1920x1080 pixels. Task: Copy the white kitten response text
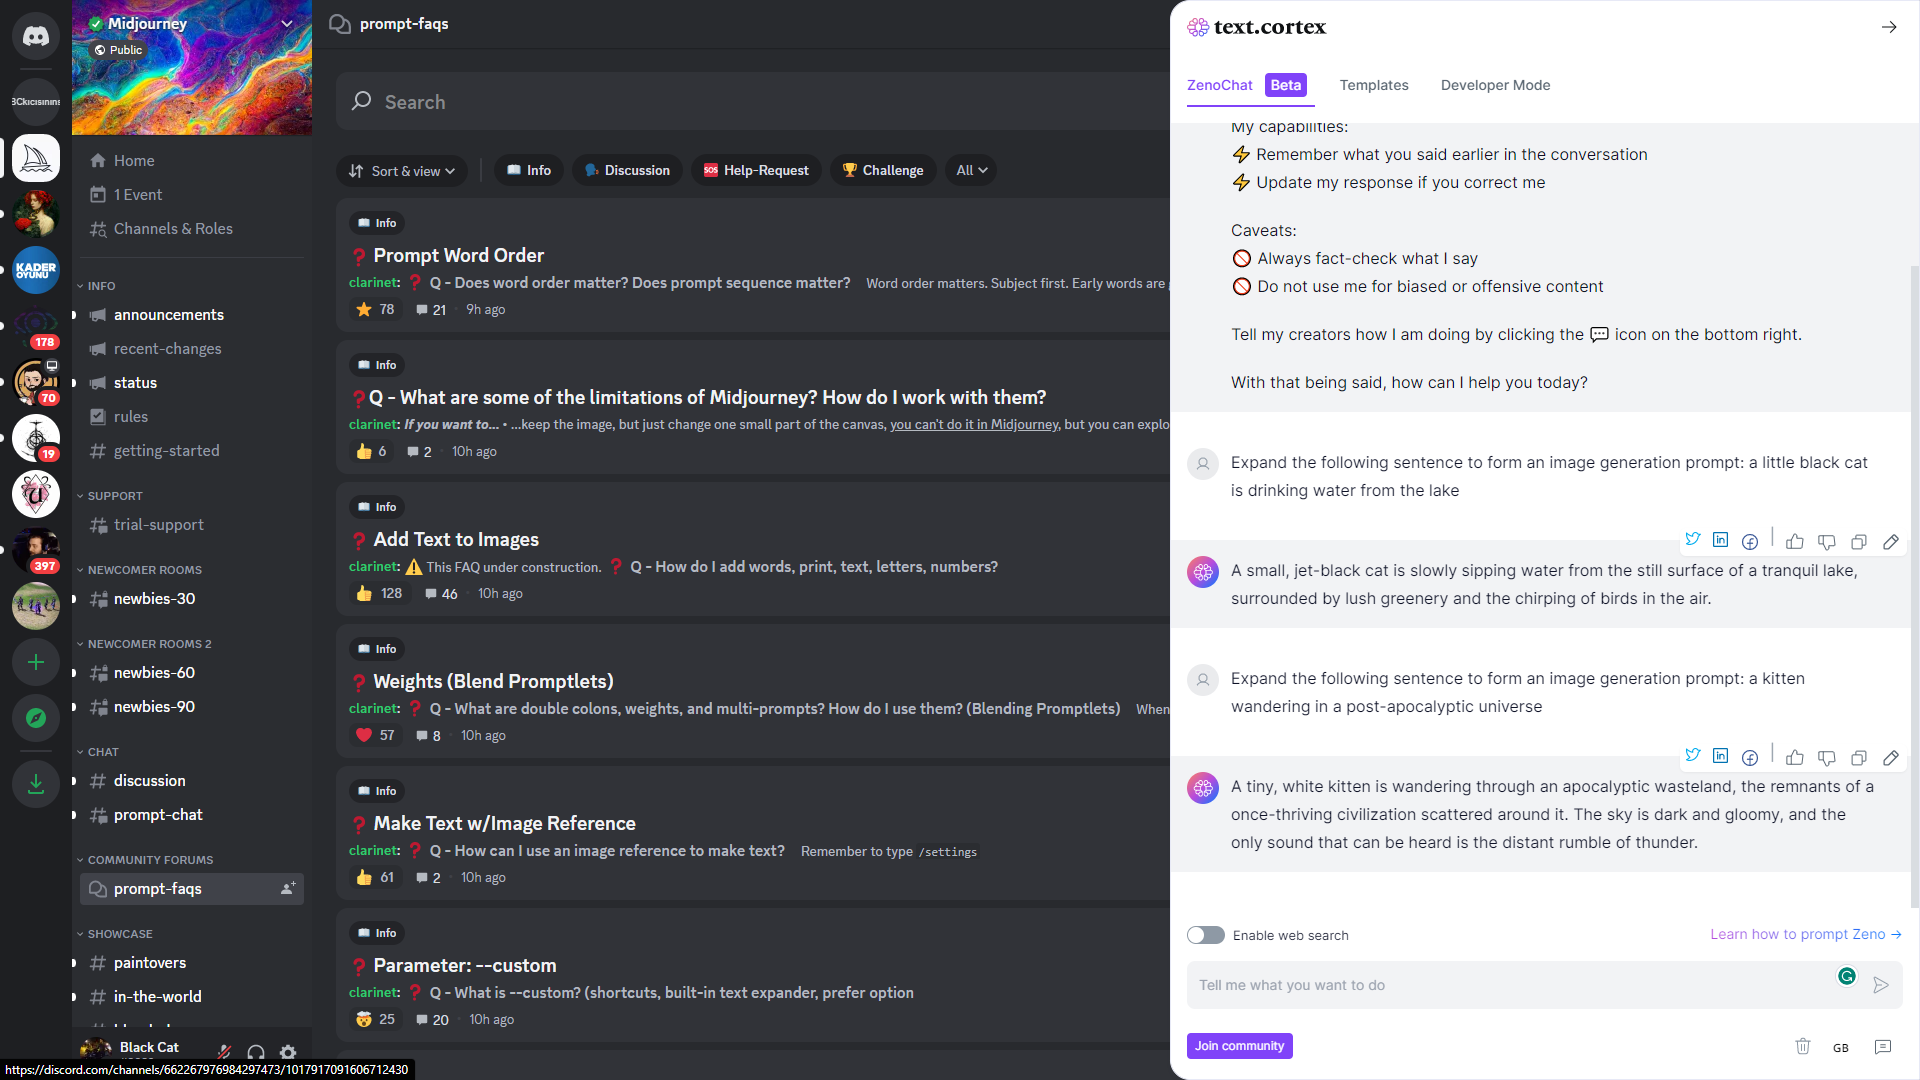coord(1859,758)
